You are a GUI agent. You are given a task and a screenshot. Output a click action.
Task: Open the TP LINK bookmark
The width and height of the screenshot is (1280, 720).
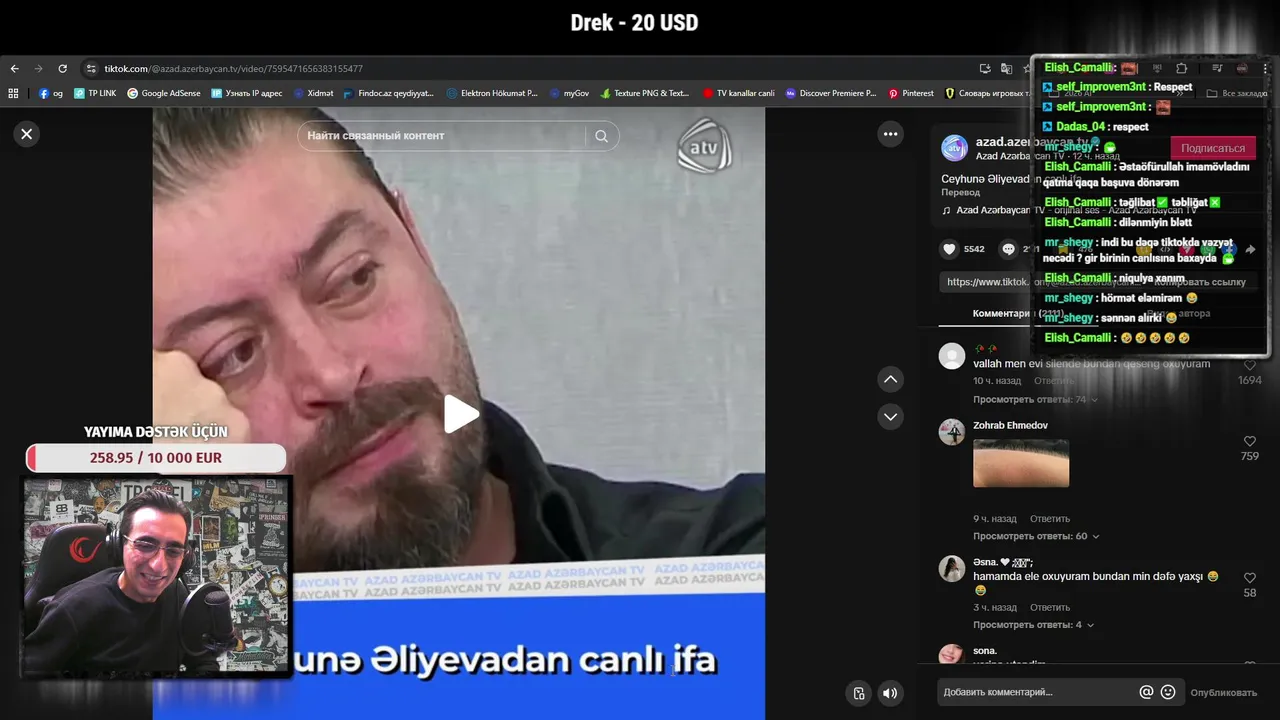coord(95,93)
